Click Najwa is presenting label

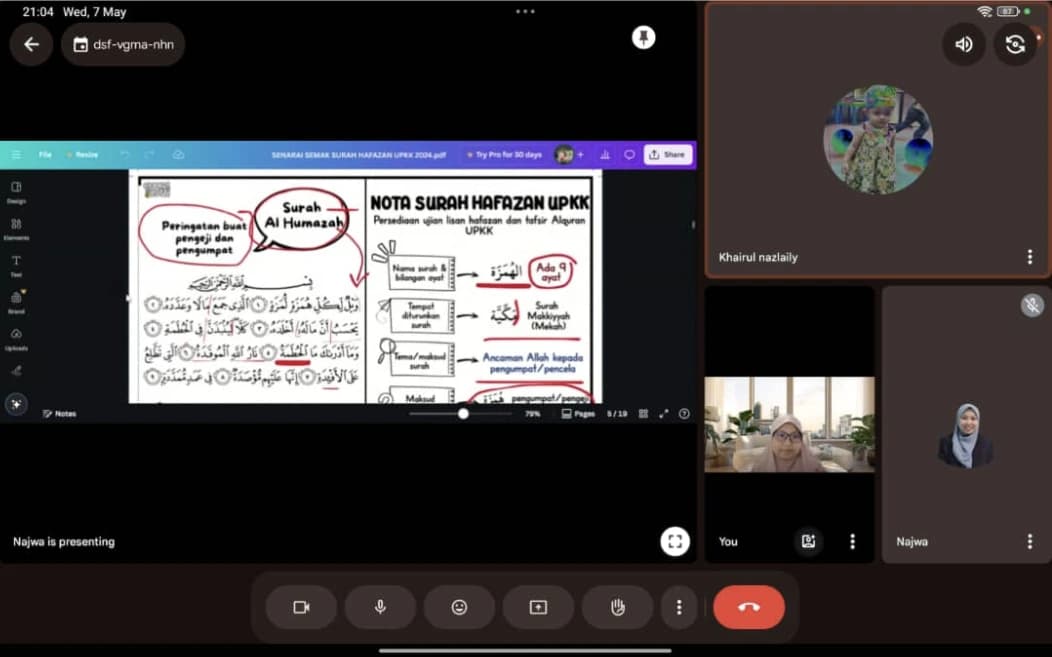coord(64,542)
